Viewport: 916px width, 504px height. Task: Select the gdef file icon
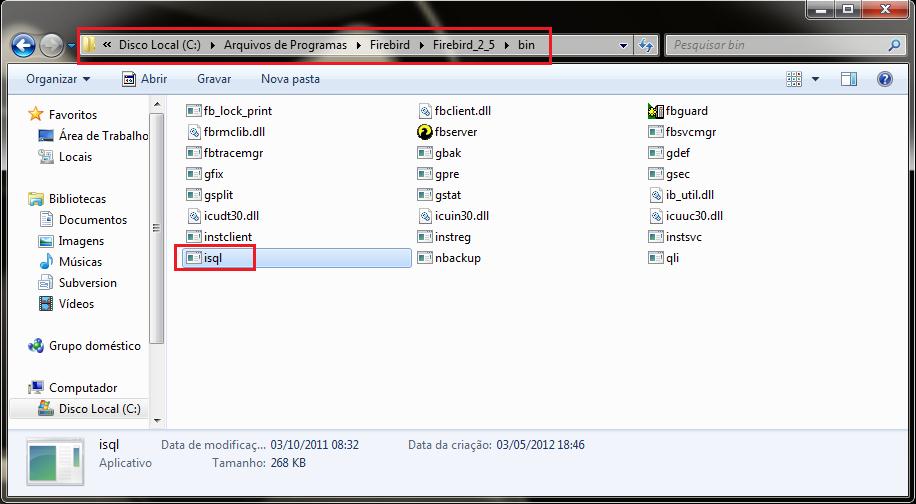[x=655, y=153]
